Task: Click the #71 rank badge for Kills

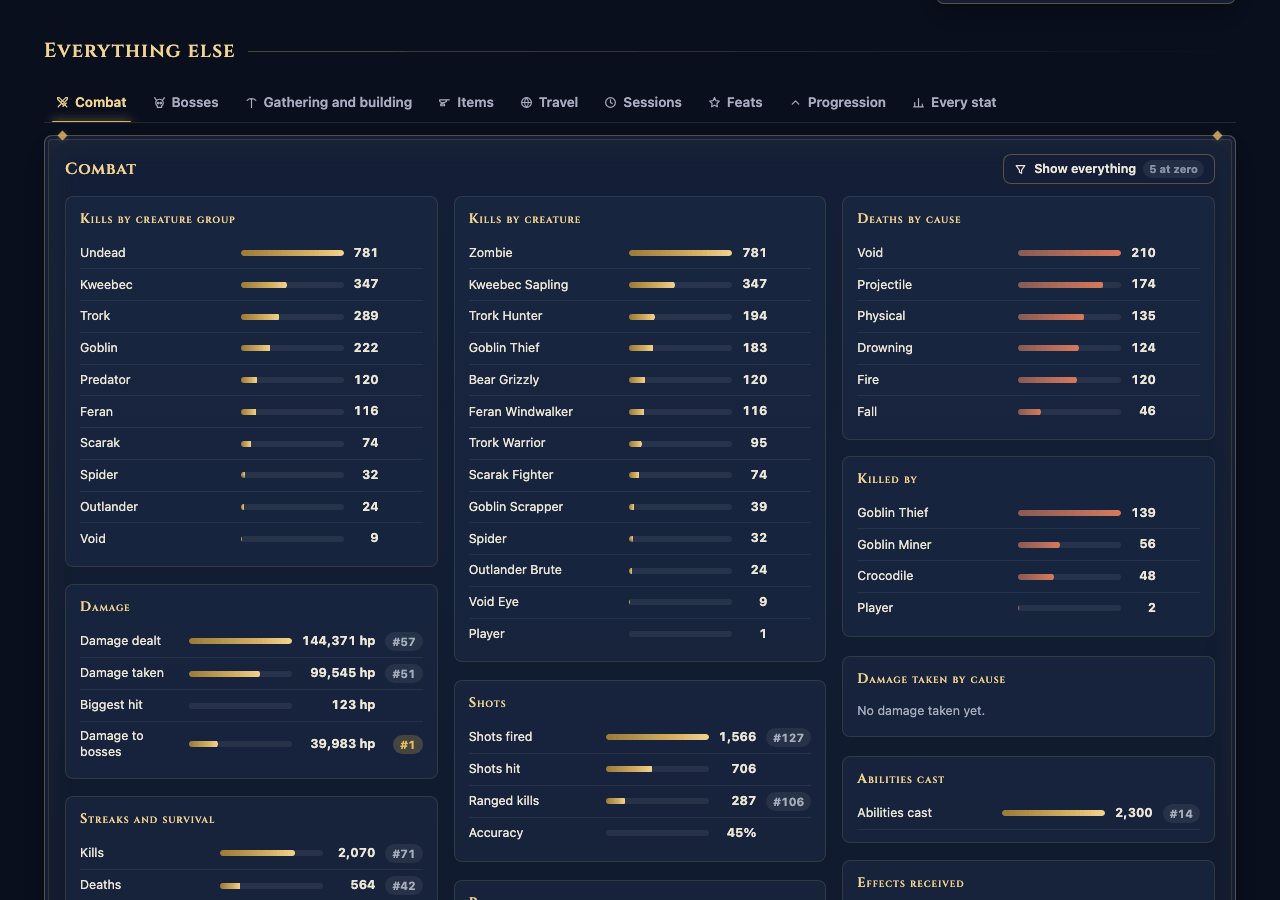Action: point(403,854)
